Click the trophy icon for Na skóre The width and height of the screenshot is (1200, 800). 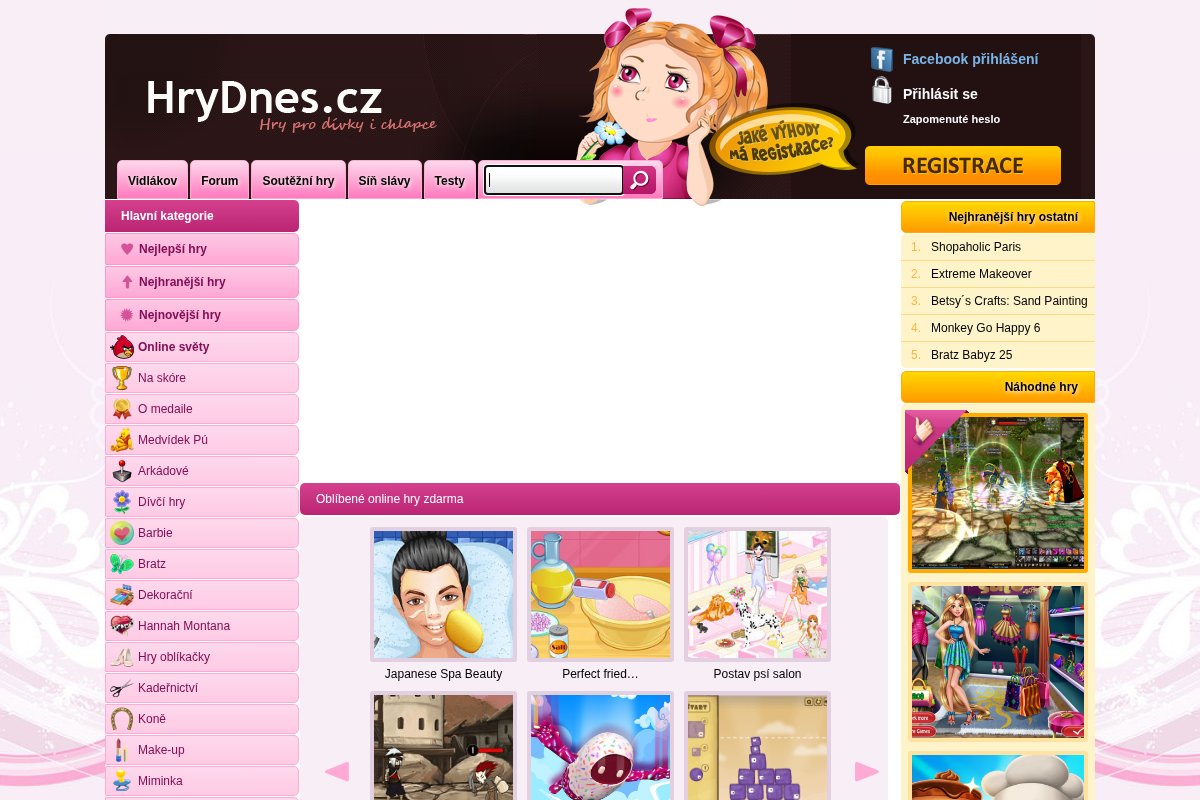(x=122, y=378)
